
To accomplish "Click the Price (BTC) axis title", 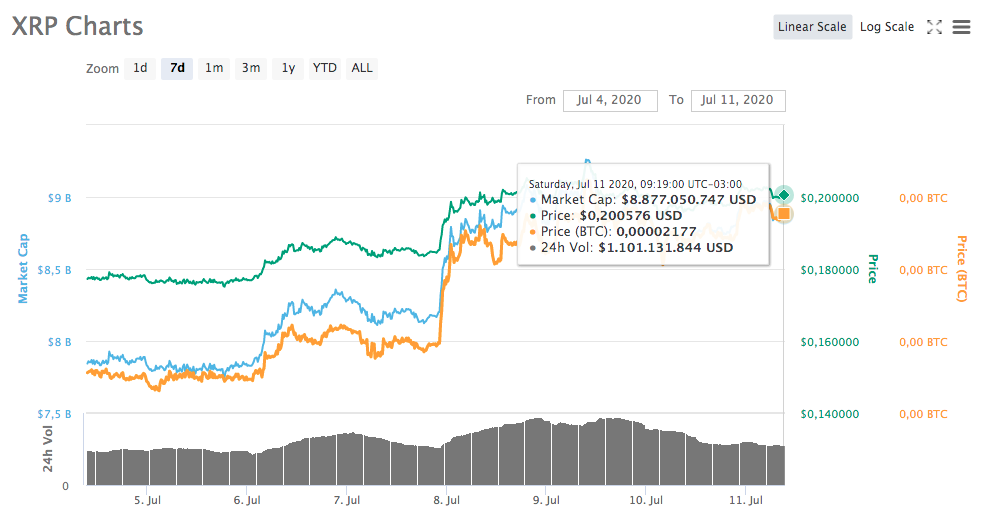I will coord(962,268).
